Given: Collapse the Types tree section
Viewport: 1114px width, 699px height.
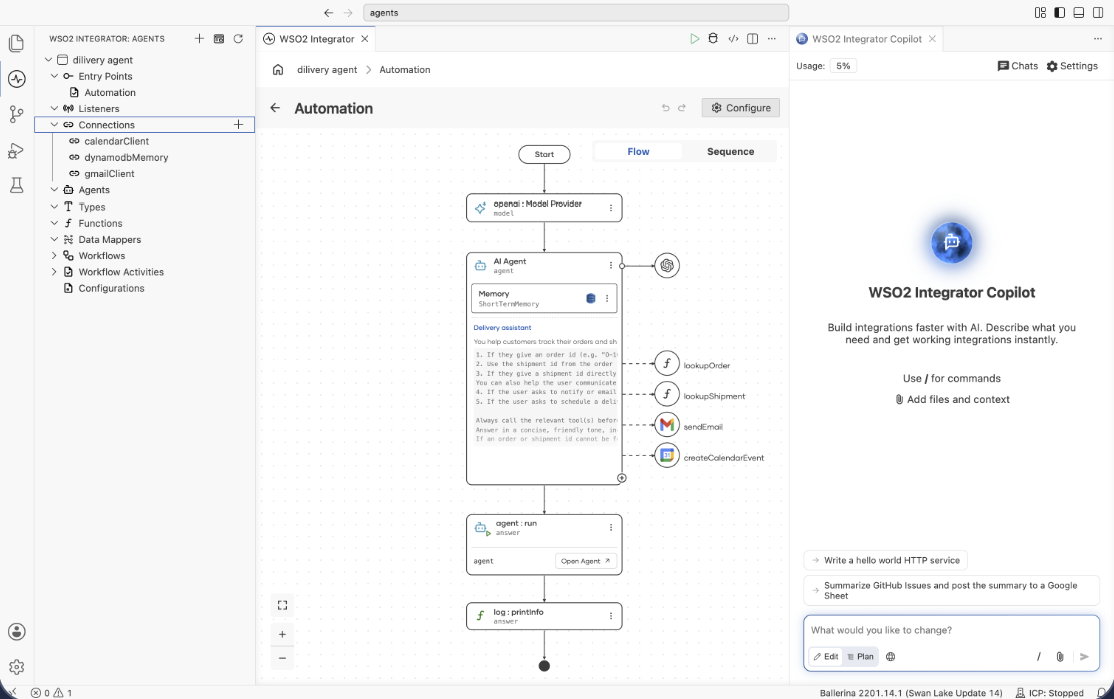Looking at the screenshot, I should [54, 207].
